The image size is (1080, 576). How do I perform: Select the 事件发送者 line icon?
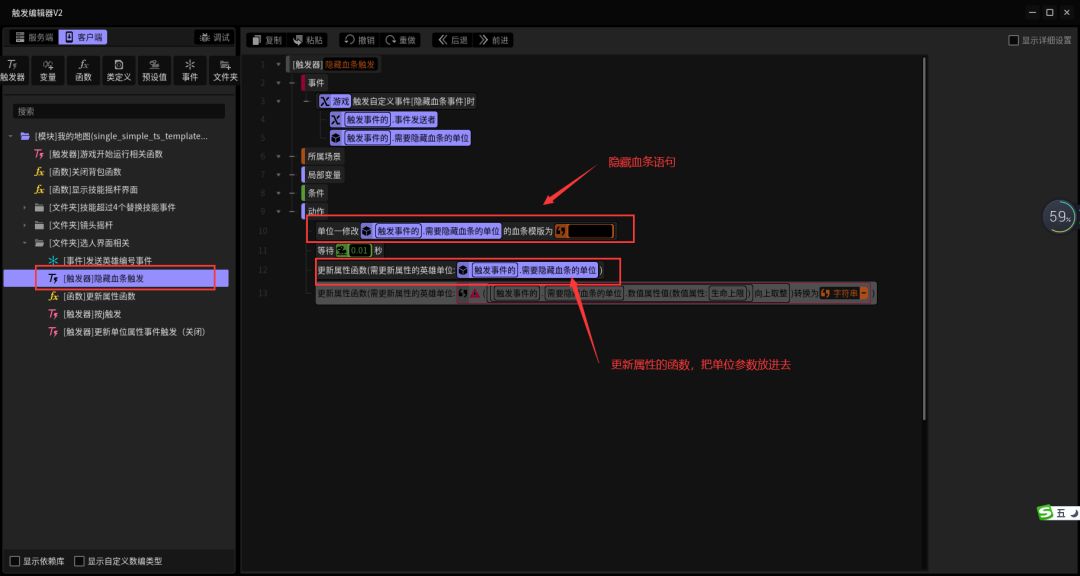336,120
